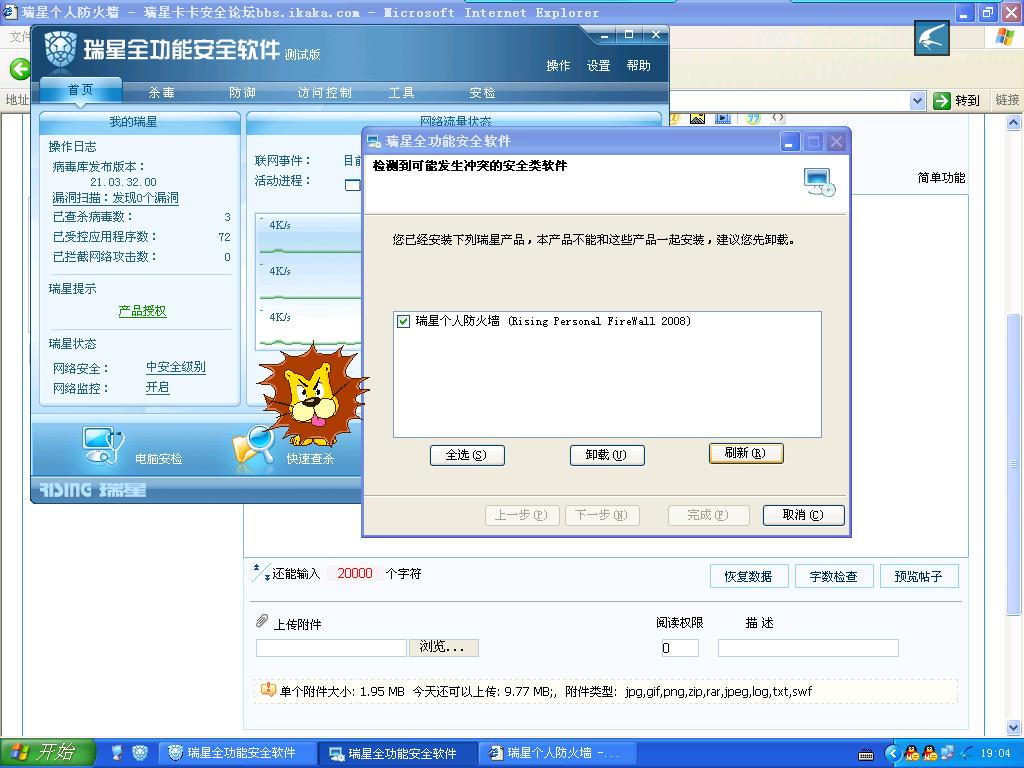The width and height of the screenshot is (1024, 768).
Task: Click the paperclip 上传附件 icon
Action: pos(262,621)
